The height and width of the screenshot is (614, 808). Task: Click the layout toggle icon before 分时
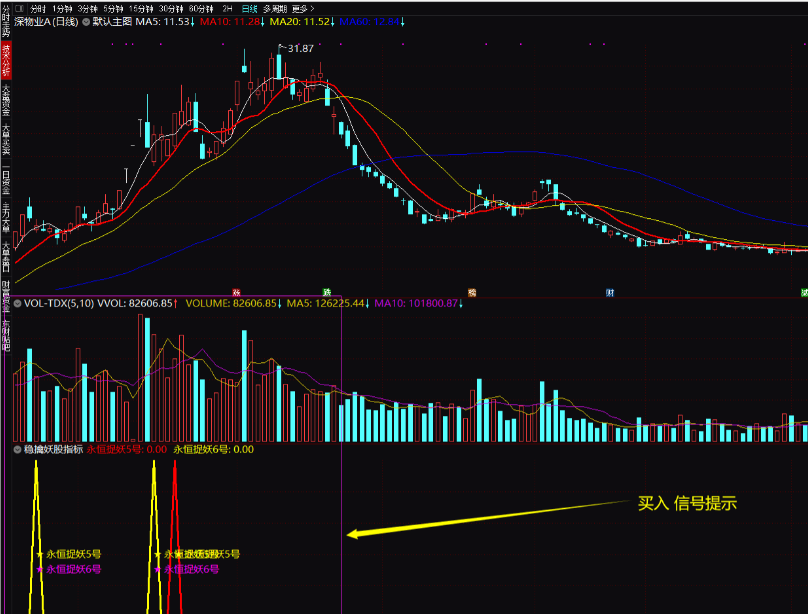[x=19, y=8]
